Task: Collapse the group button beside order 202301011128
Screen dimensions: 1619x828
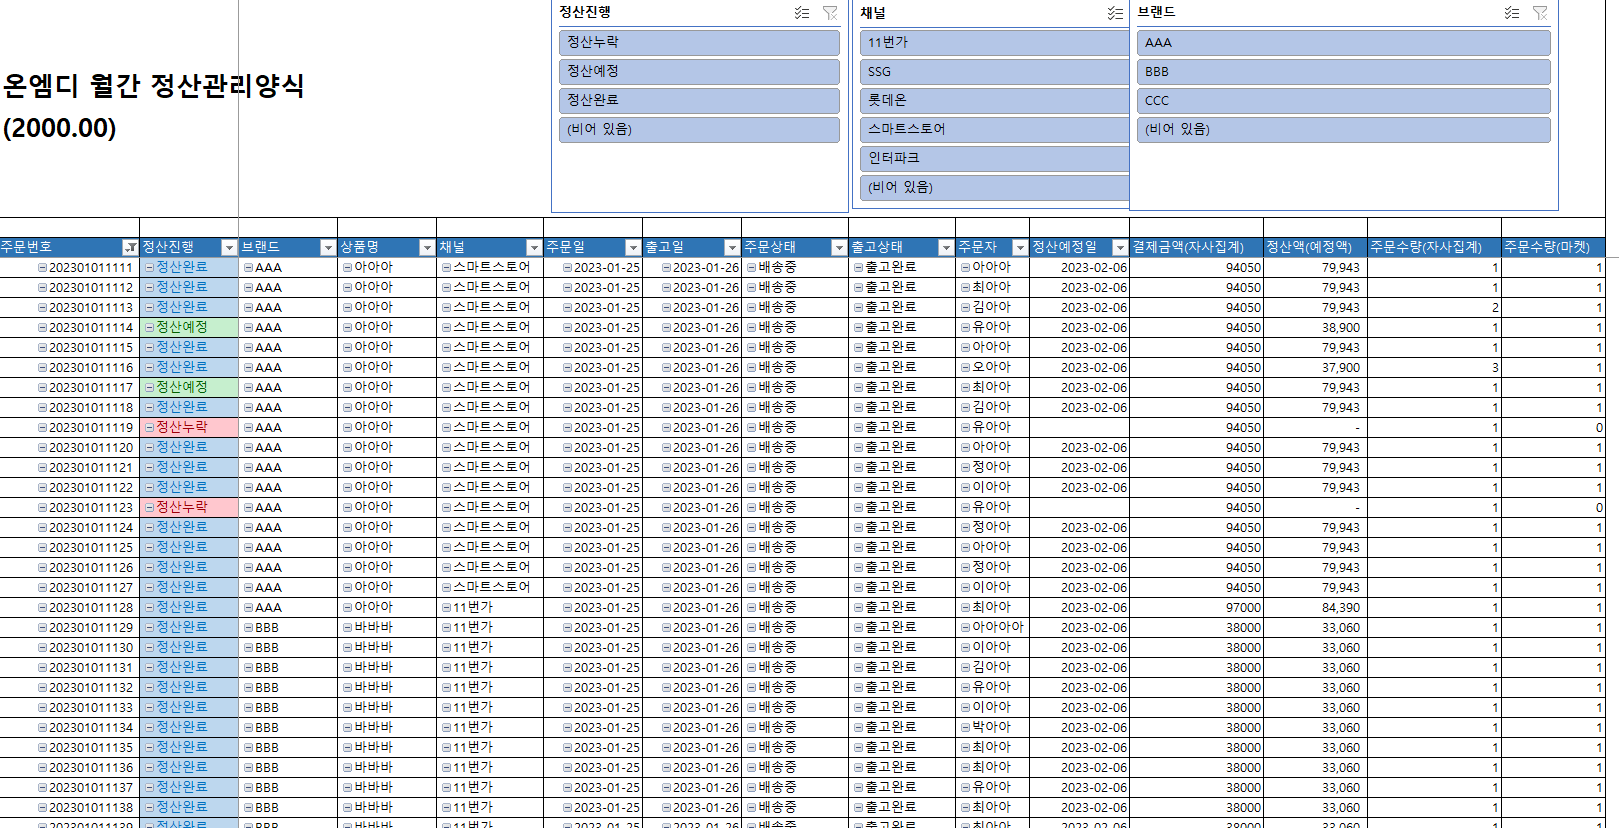Action: [x=43, y=608]
